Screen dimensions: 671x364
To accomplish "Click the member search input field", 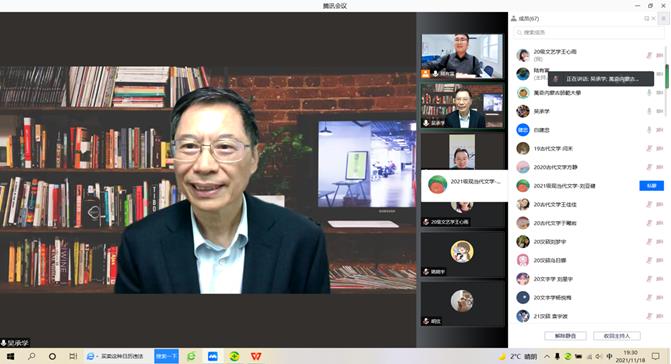I will (x=588, y=33).
